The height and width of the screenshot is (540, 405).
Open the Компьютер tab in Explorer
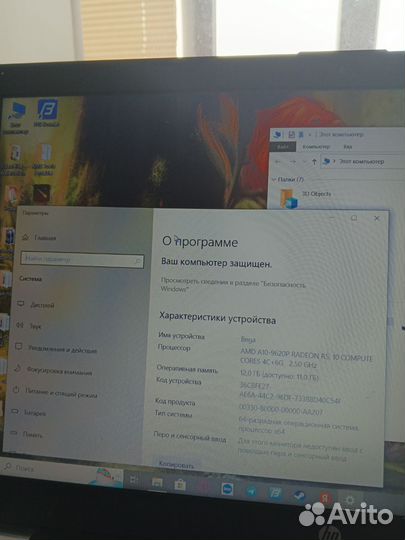316,147
